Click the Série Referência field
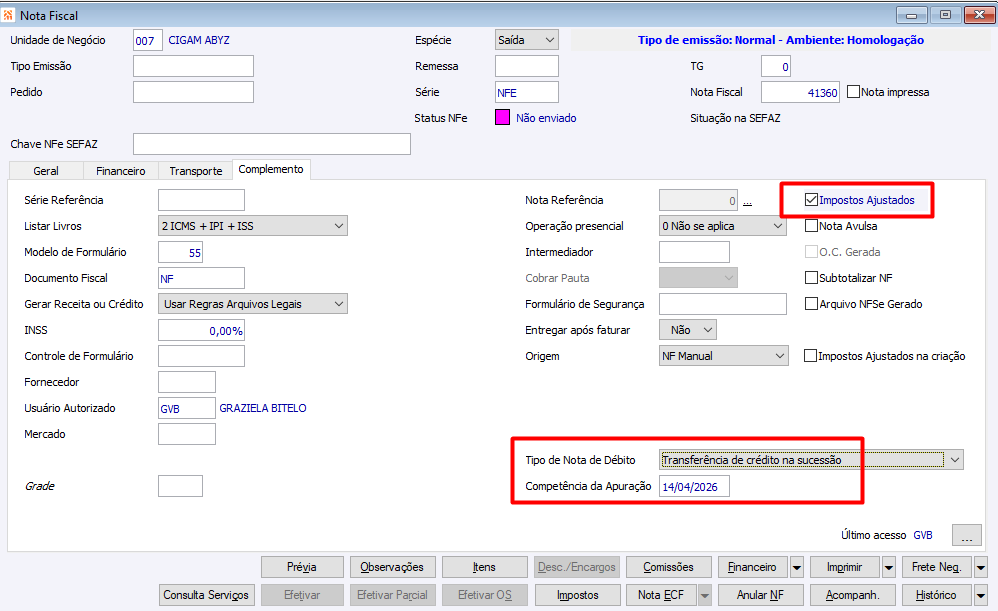Image resolution: width=998 pixels, height=611 pixels. 201,200
